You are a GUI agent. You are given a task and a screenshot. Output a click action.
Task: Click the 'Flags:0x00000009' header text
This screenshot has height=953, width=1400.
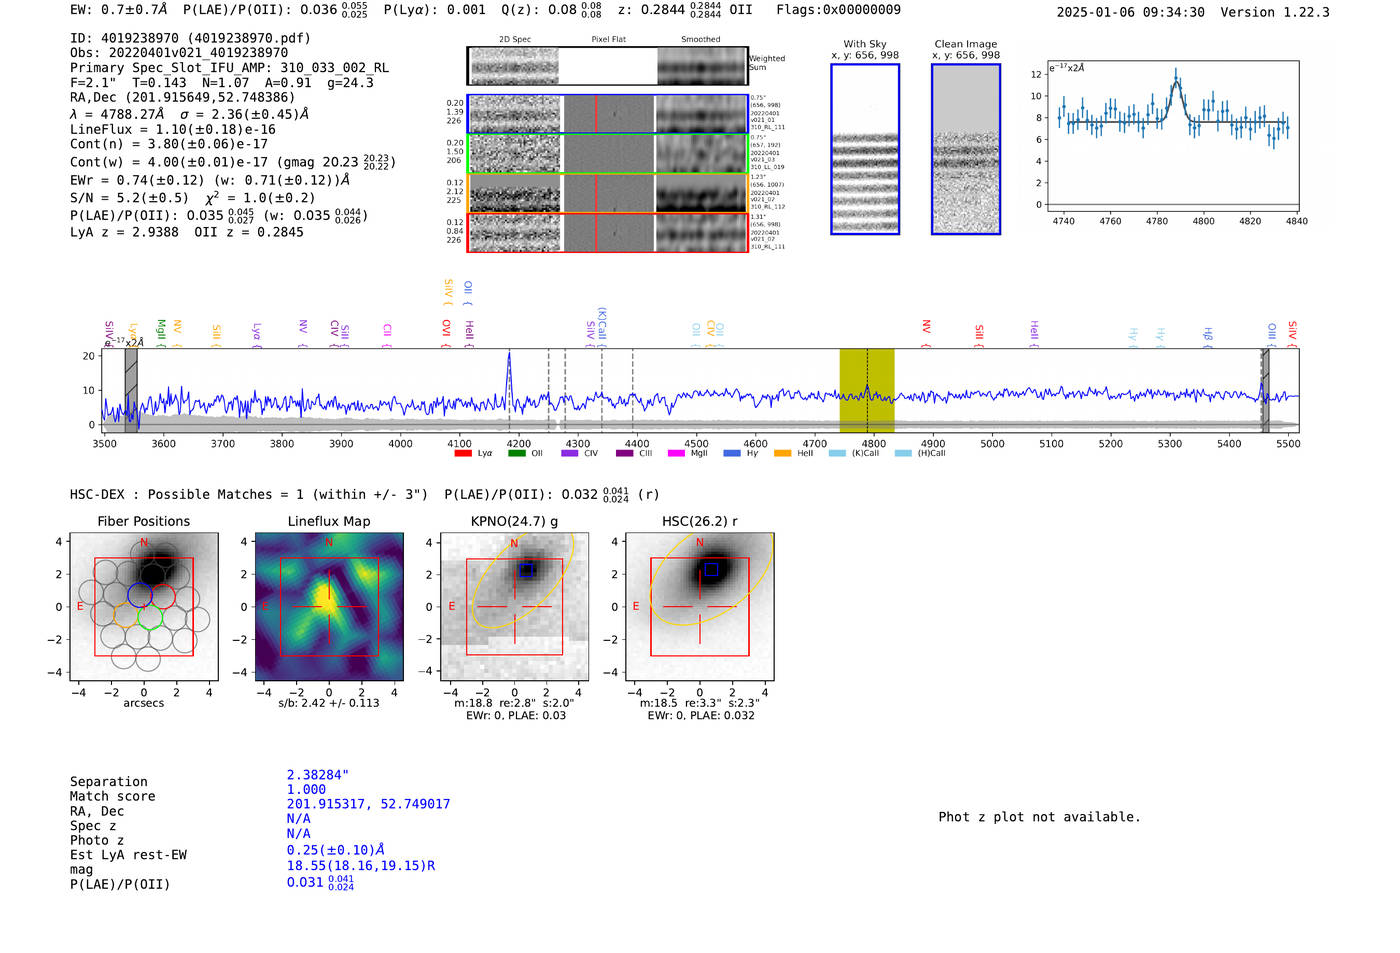[838, 10]
